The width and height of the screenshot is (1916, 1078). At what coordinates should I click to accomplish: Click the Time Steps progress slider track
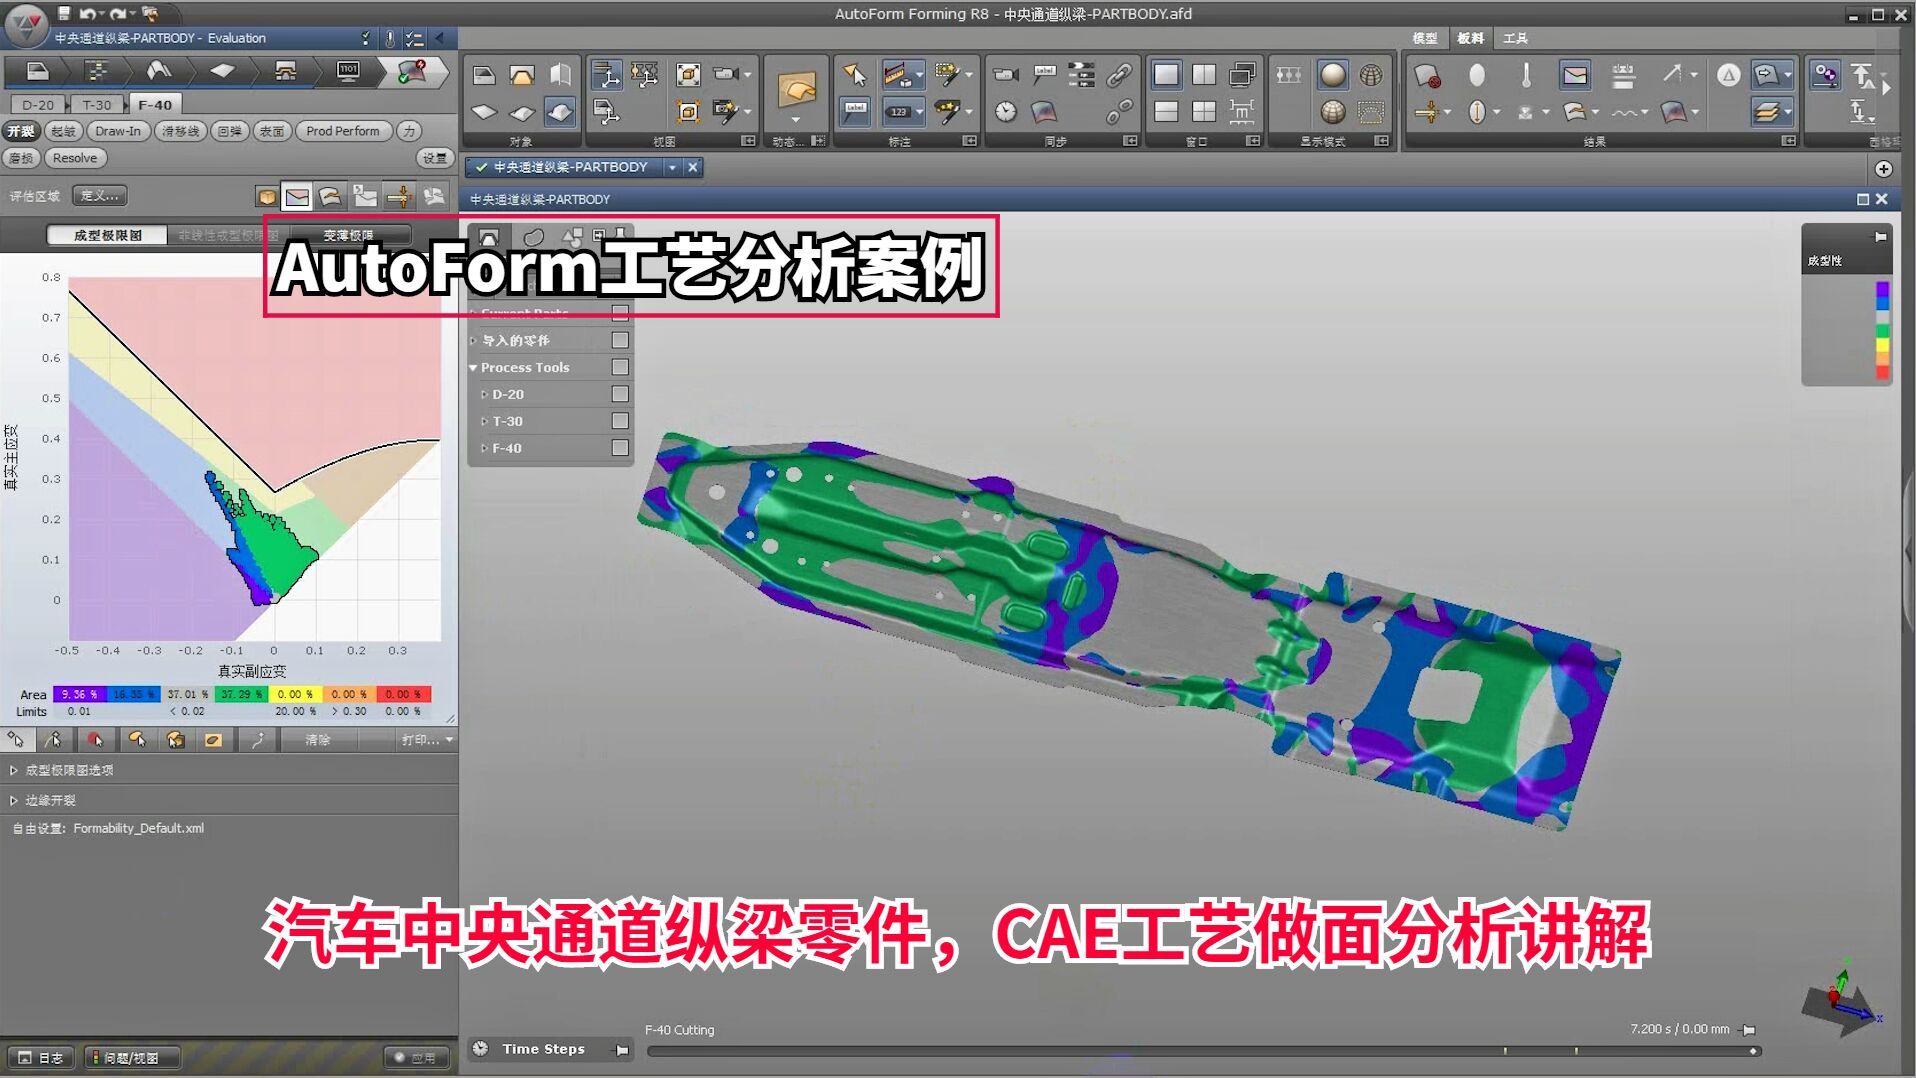(x=1204, y=1051)
